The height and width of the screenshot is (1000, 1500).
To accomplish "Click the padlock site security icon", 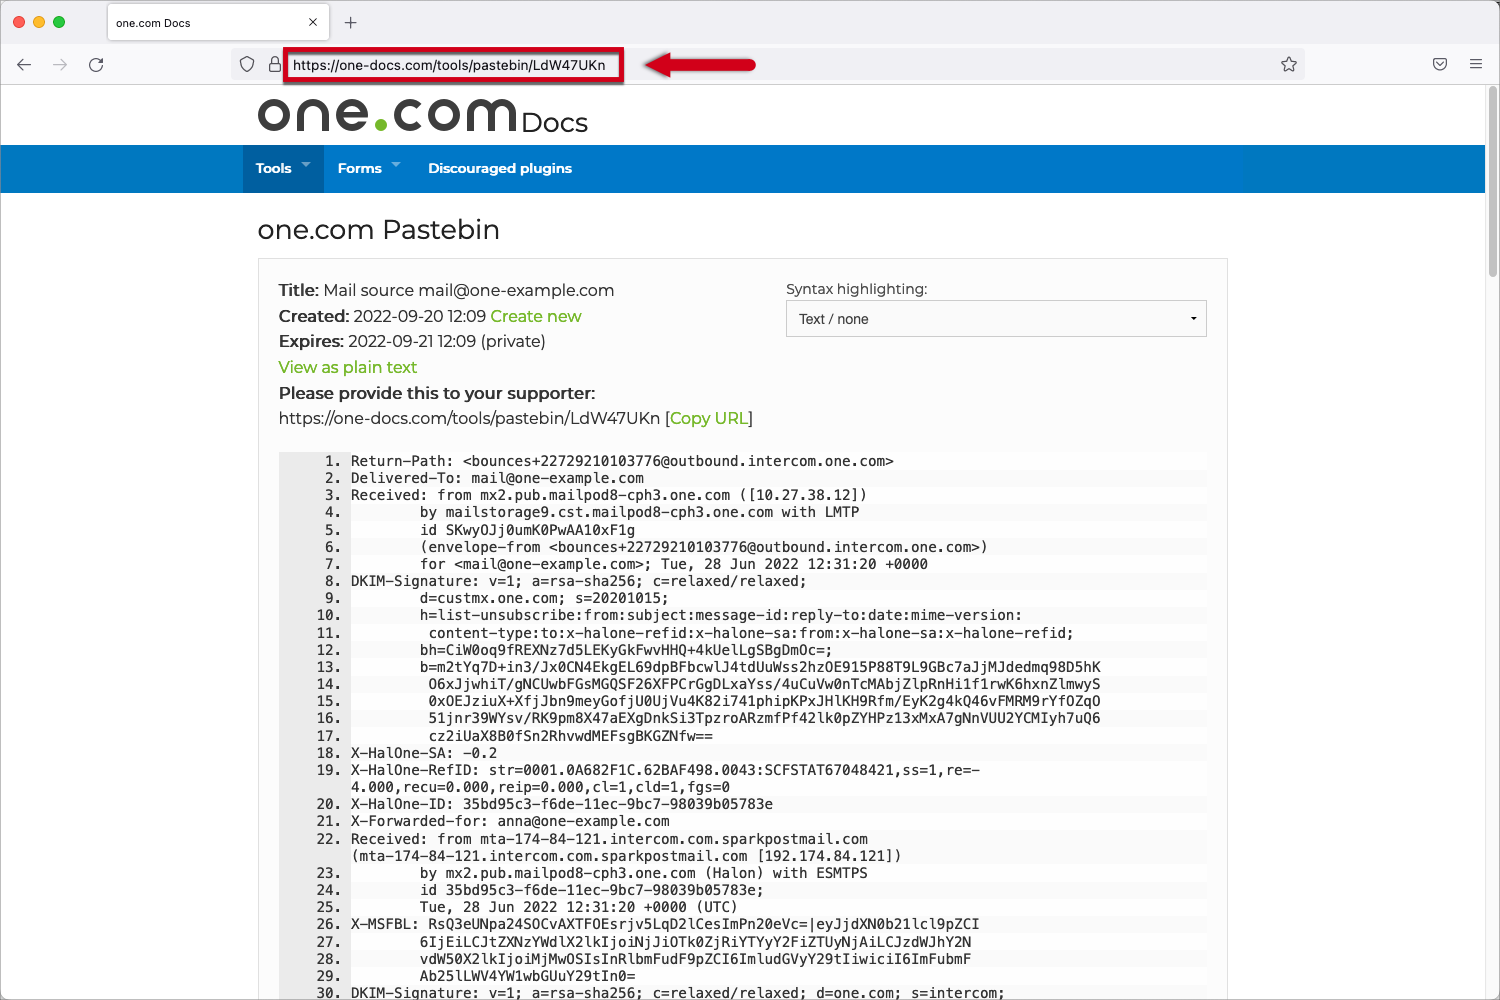I will 274,64.
